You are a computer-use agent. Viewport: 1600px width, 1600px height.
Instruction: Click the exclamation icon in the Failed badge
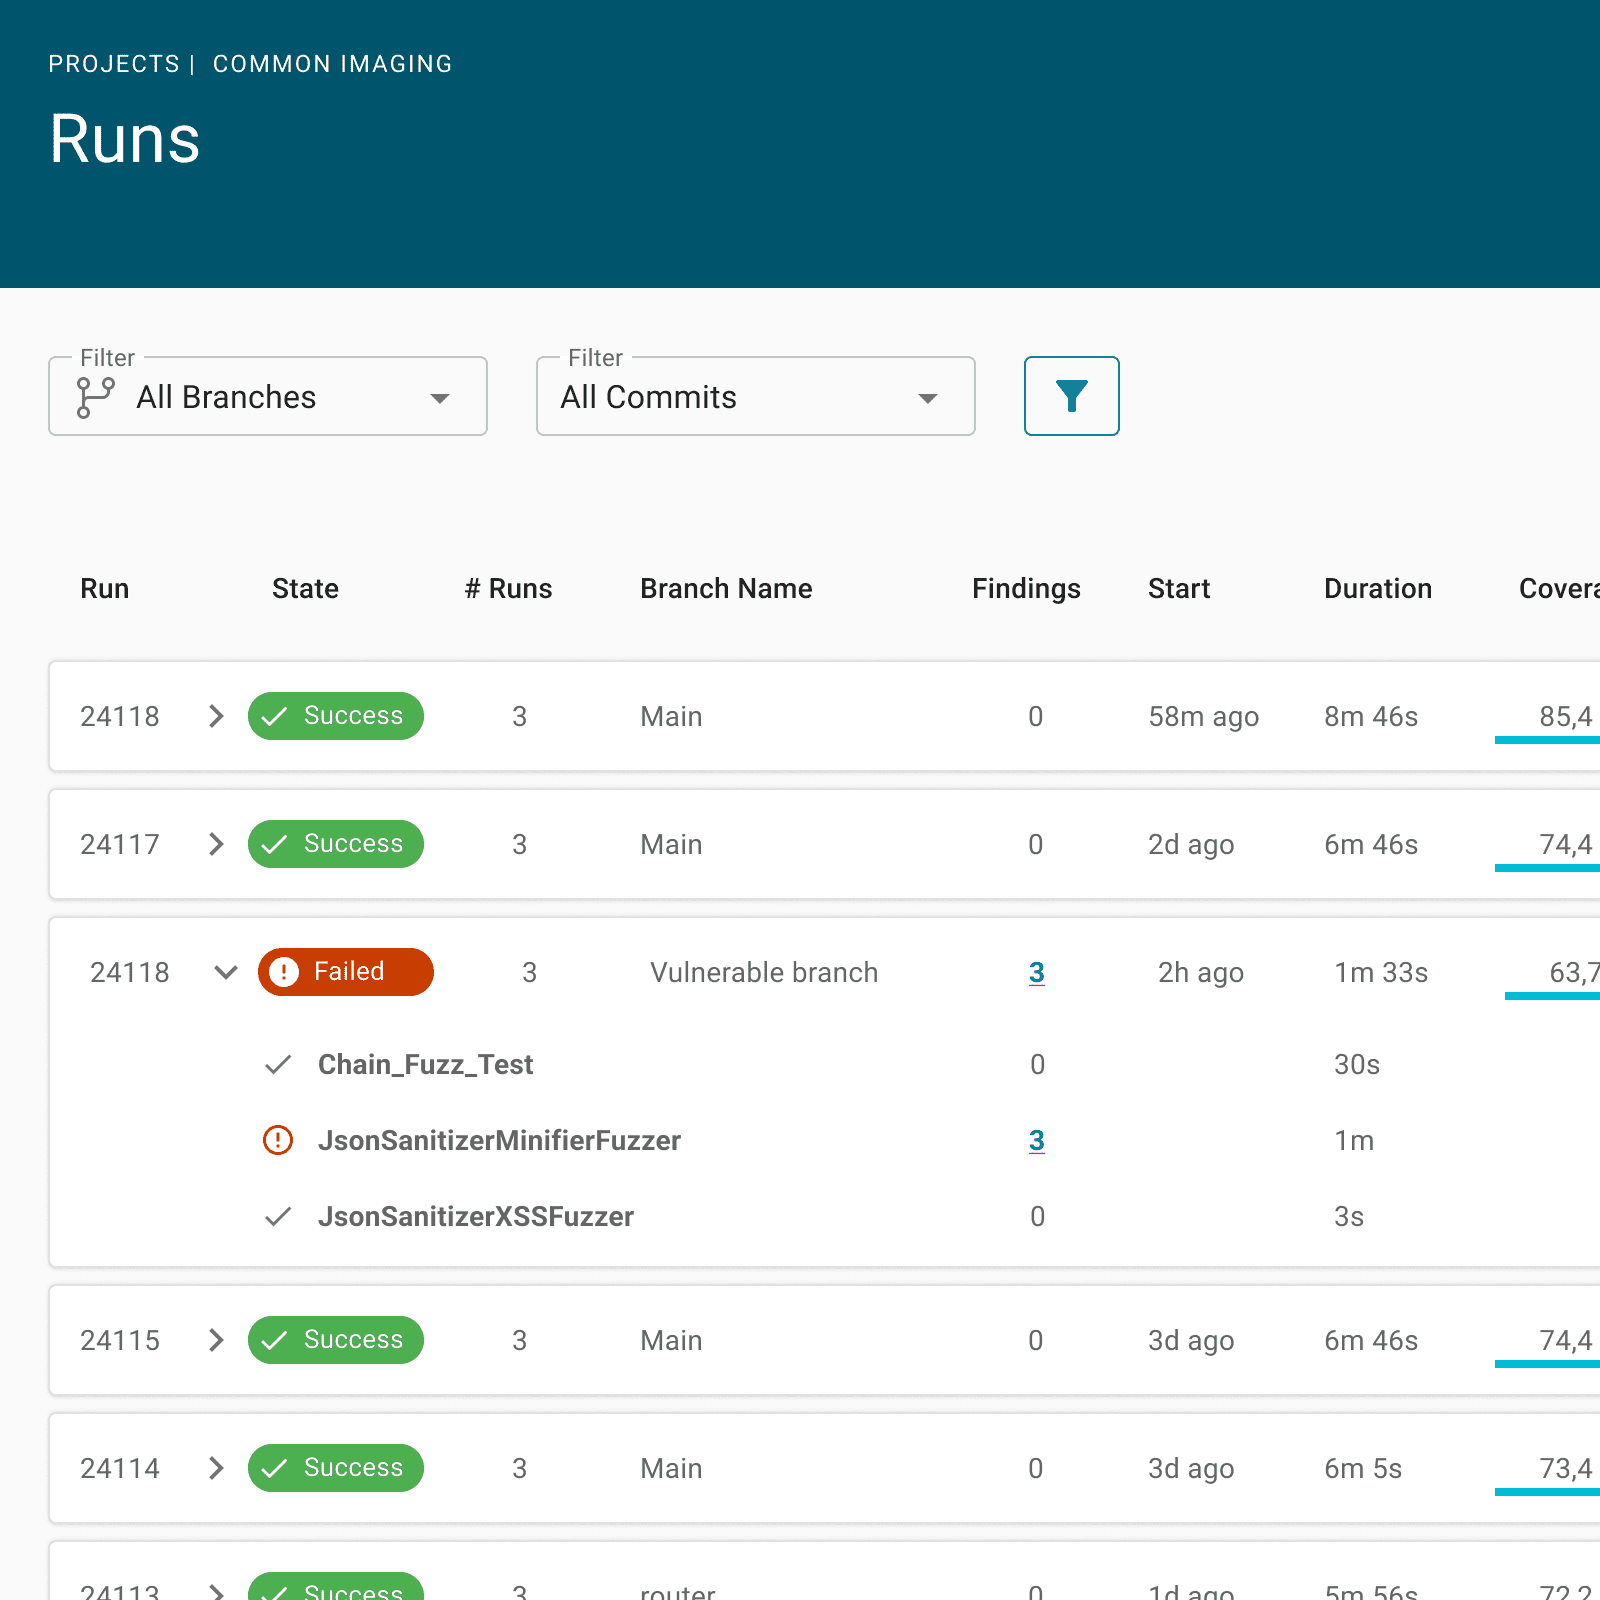pos(284,972)
